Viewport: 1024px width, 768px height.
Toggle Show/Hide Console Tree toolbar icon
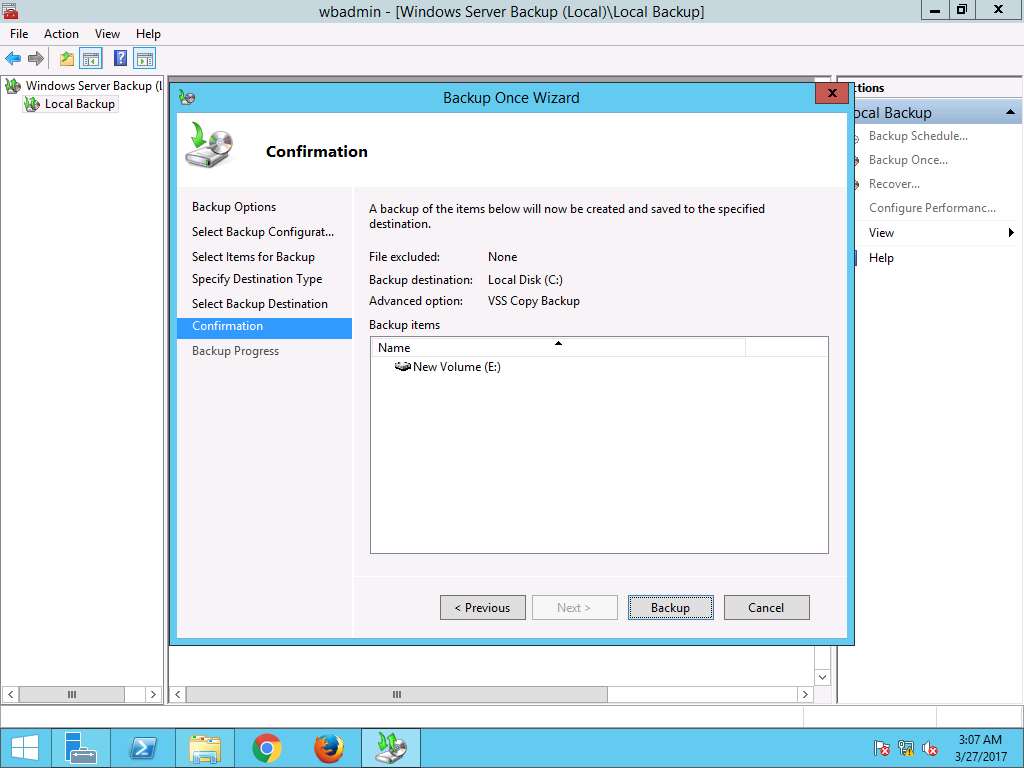click(91, 59)
